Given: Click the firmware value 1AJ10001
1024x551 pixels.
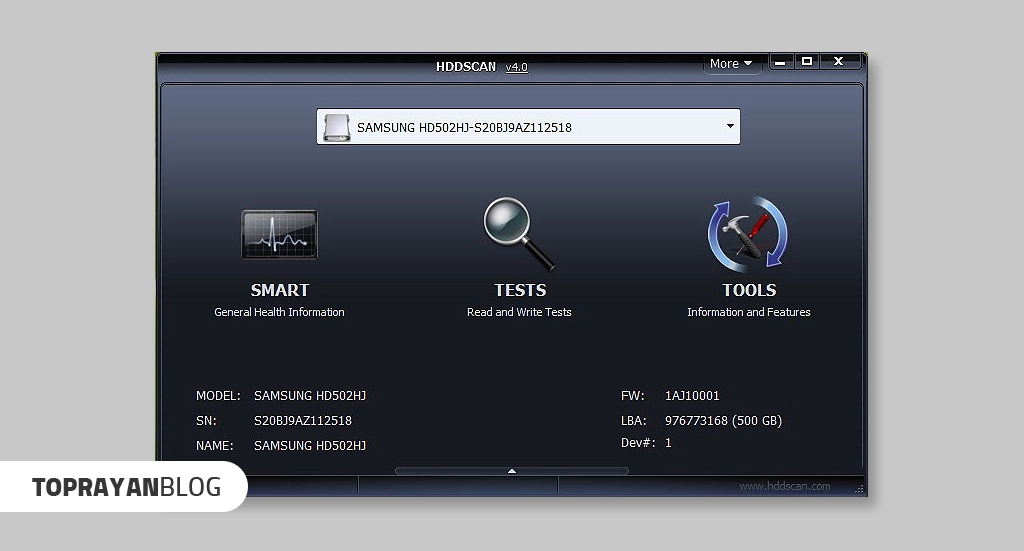Looking at the screenshot, I should pyautogui.click(x=692, y=396).
